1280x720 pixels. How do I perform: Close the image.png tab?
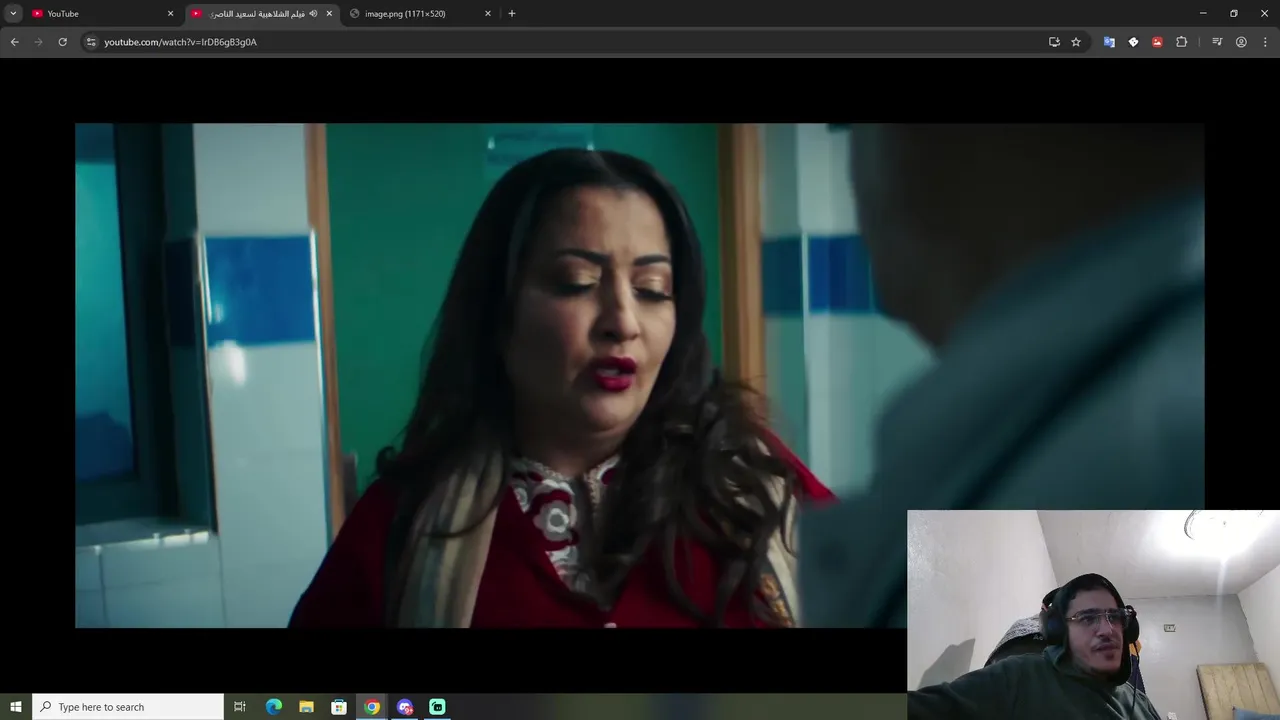(x=488, y=13)
